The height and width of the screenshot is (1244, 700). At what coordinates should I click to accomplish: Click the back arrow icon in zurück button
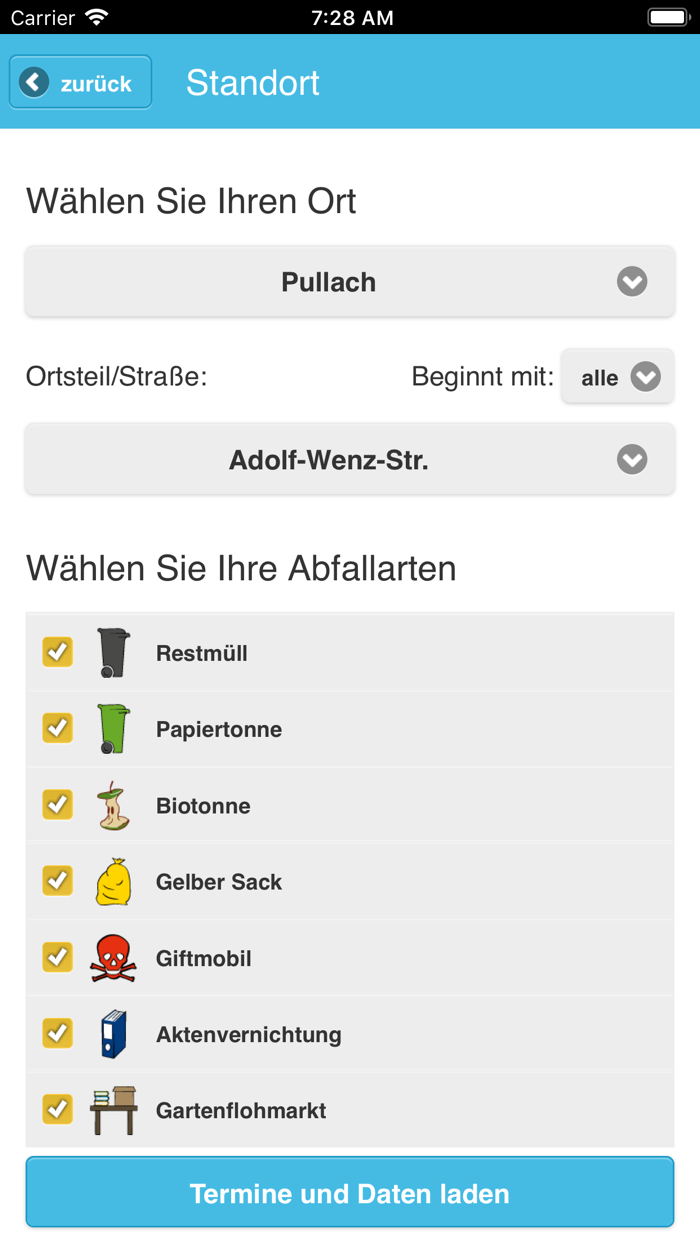[x=33, y=82]
